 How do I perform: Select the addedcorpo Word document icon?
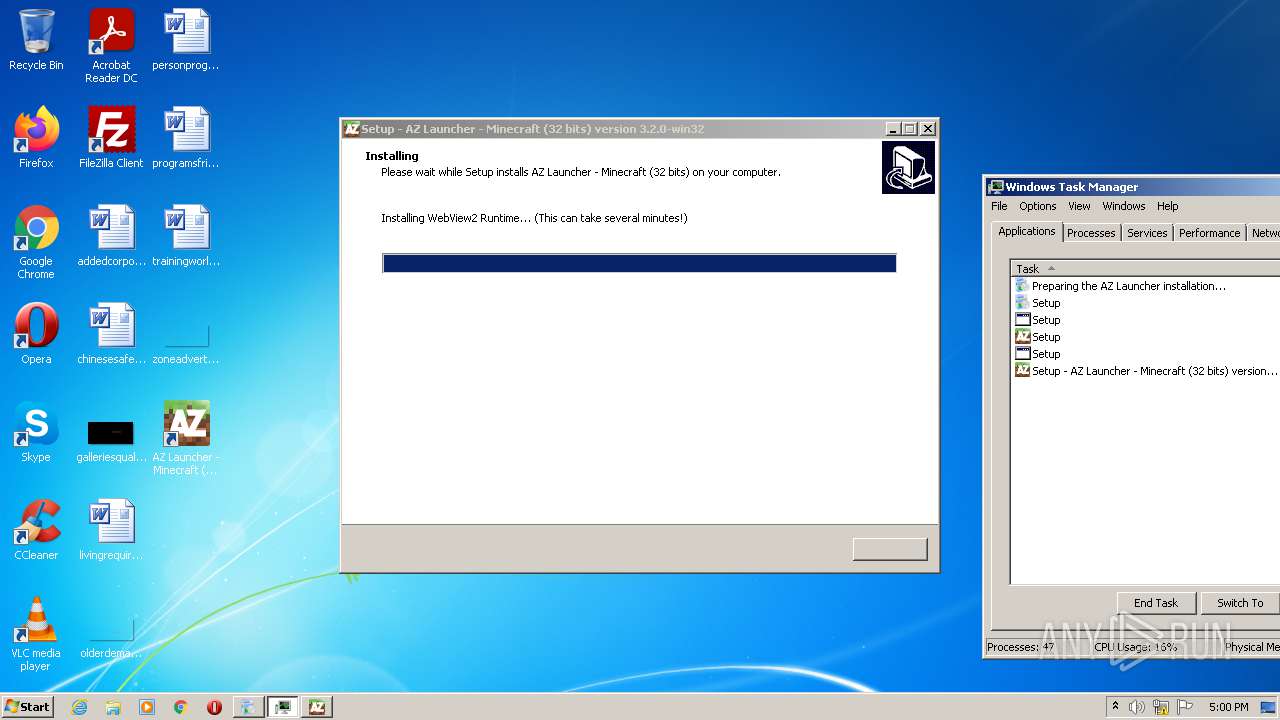[x=111, y=236]
